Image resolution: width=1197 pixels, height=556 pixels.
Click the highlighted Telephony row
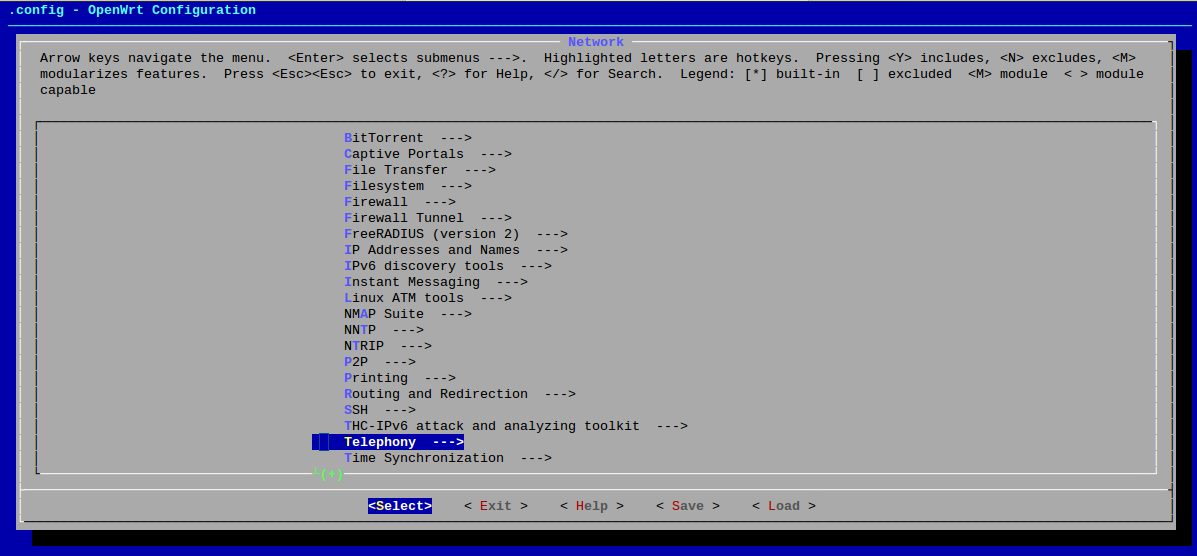coord(388,442)
